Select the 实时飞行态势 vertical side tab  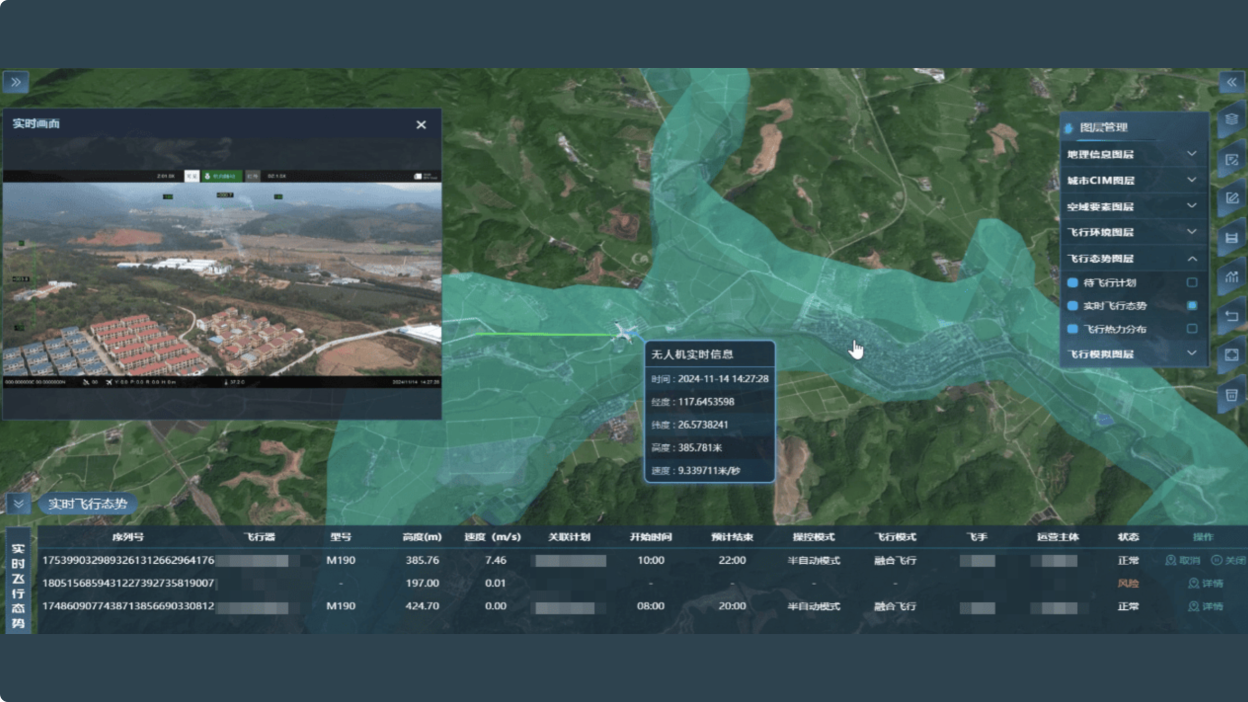point(18,580)
